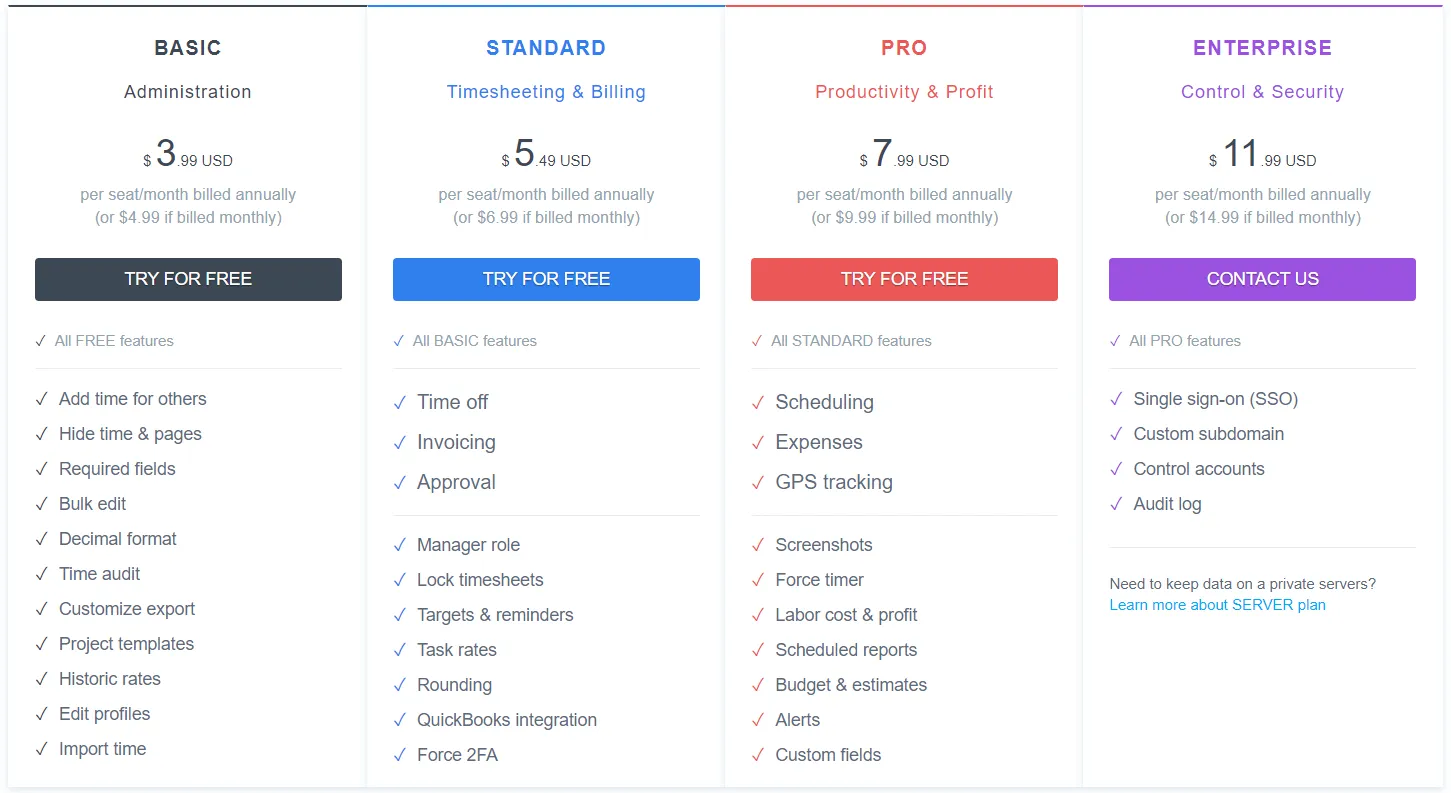The image size is (1451, 793).
Task: Click the Contact Us button for ENTERPRISE
Action: coord(1262,279)
